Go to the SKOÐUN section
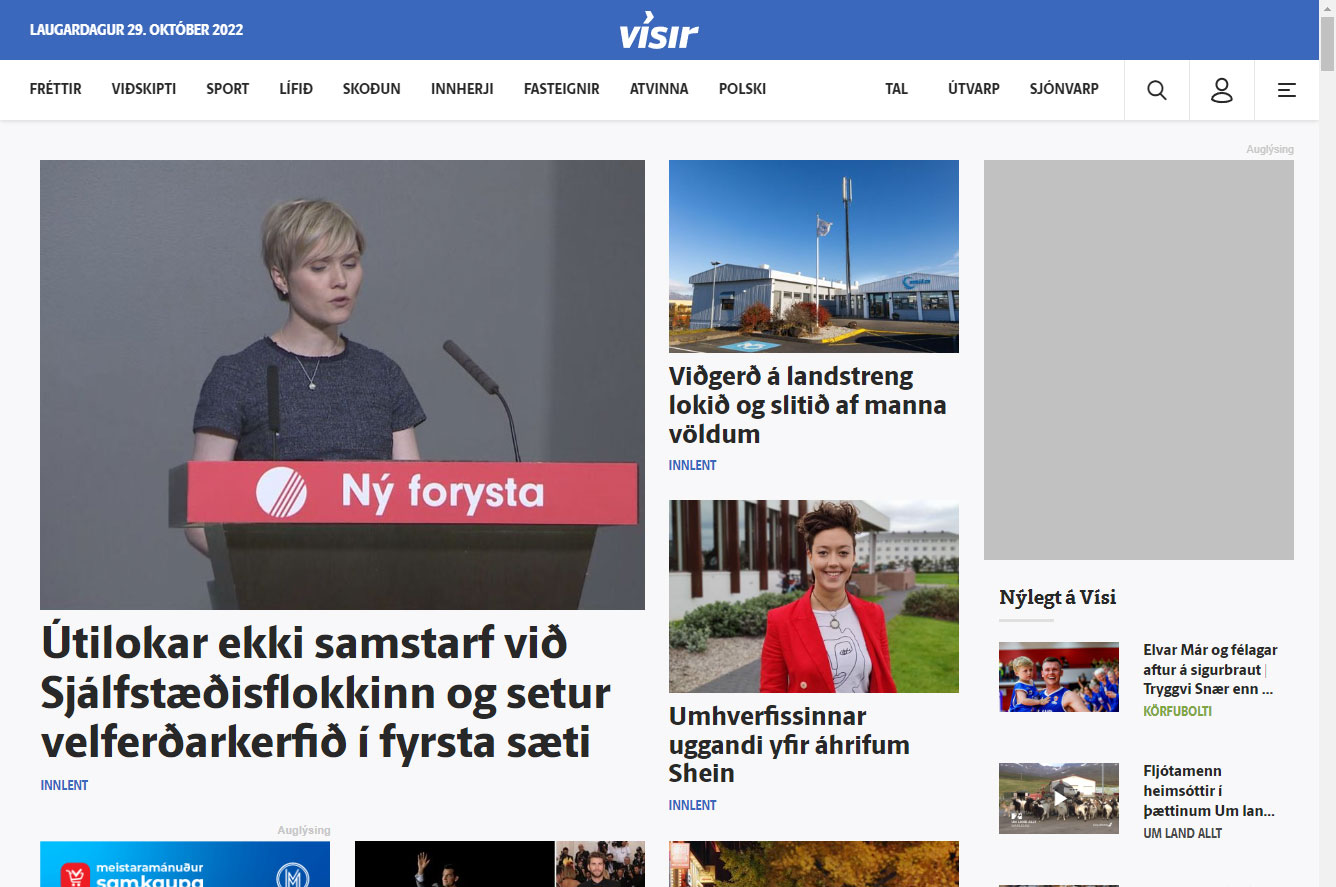The width and height of the screenshot is (1336, 887). click(x=371, y=89)
